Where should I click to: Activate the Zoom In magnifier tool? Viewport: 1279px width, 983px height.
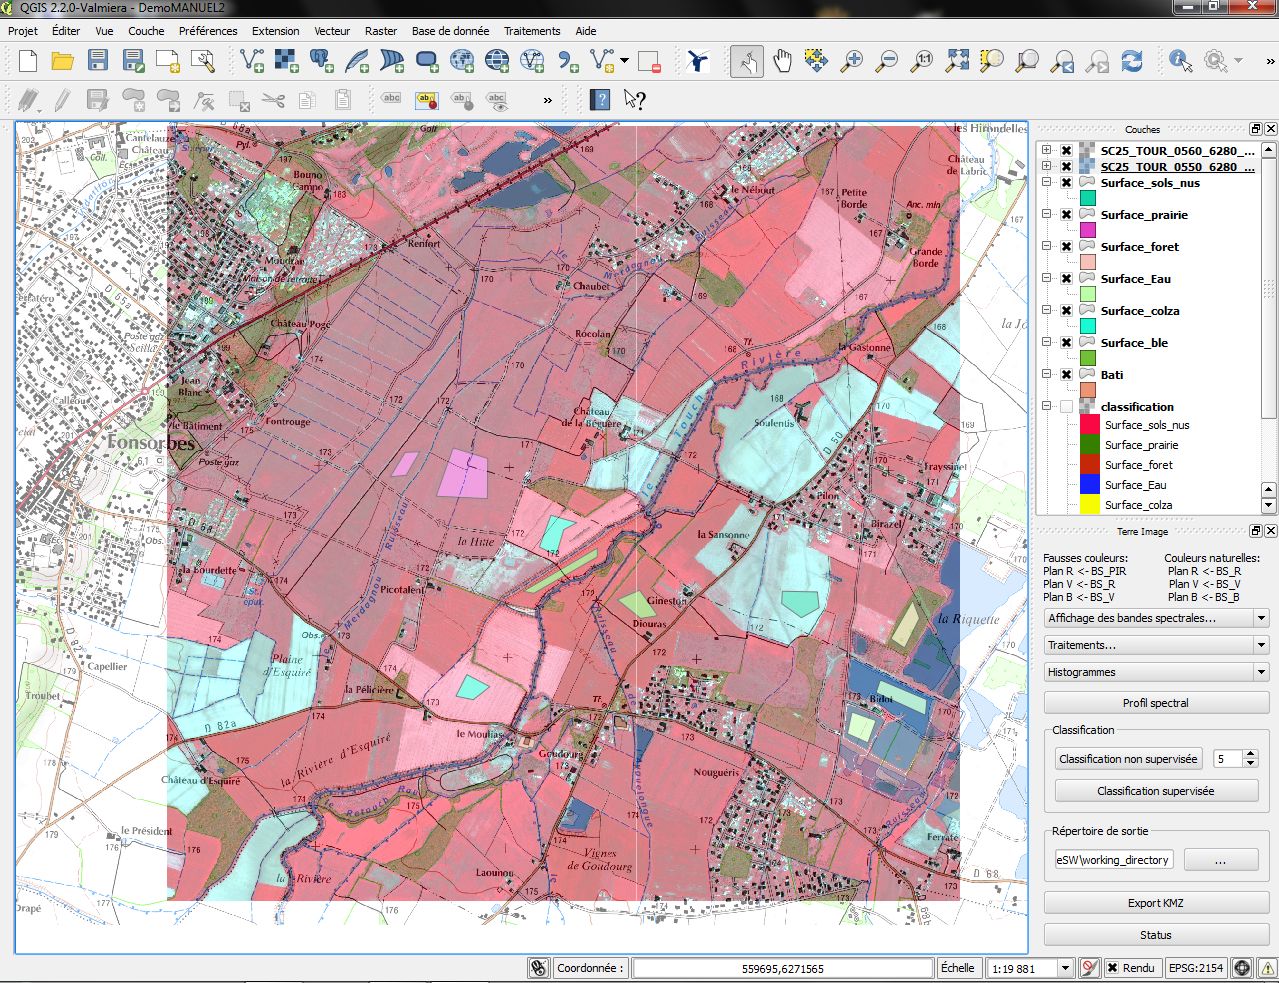click(x=851, y=61)
